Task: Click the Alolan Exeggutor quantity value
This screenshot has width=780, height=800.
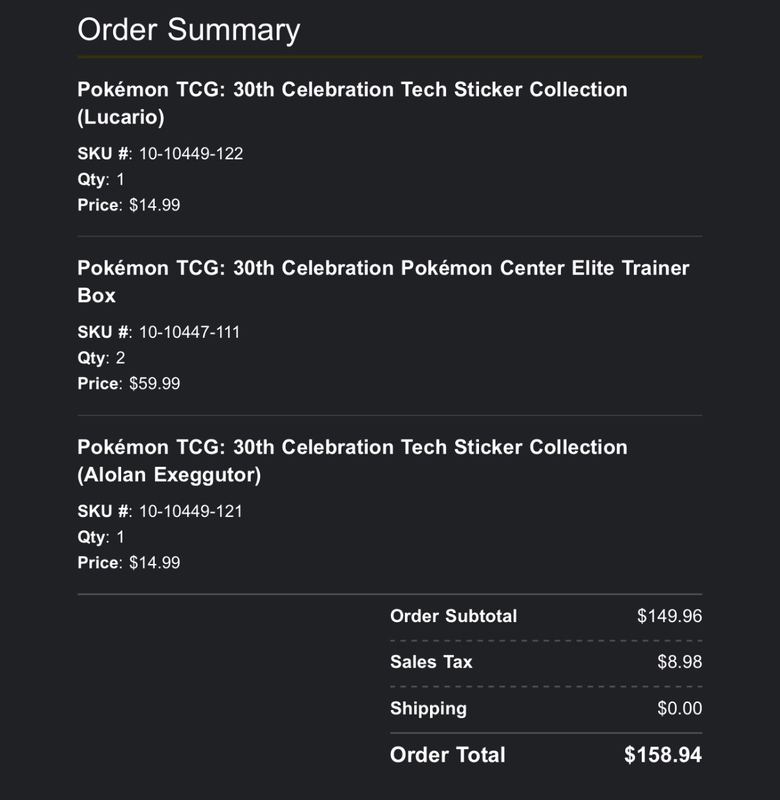Action: point(120,537)
